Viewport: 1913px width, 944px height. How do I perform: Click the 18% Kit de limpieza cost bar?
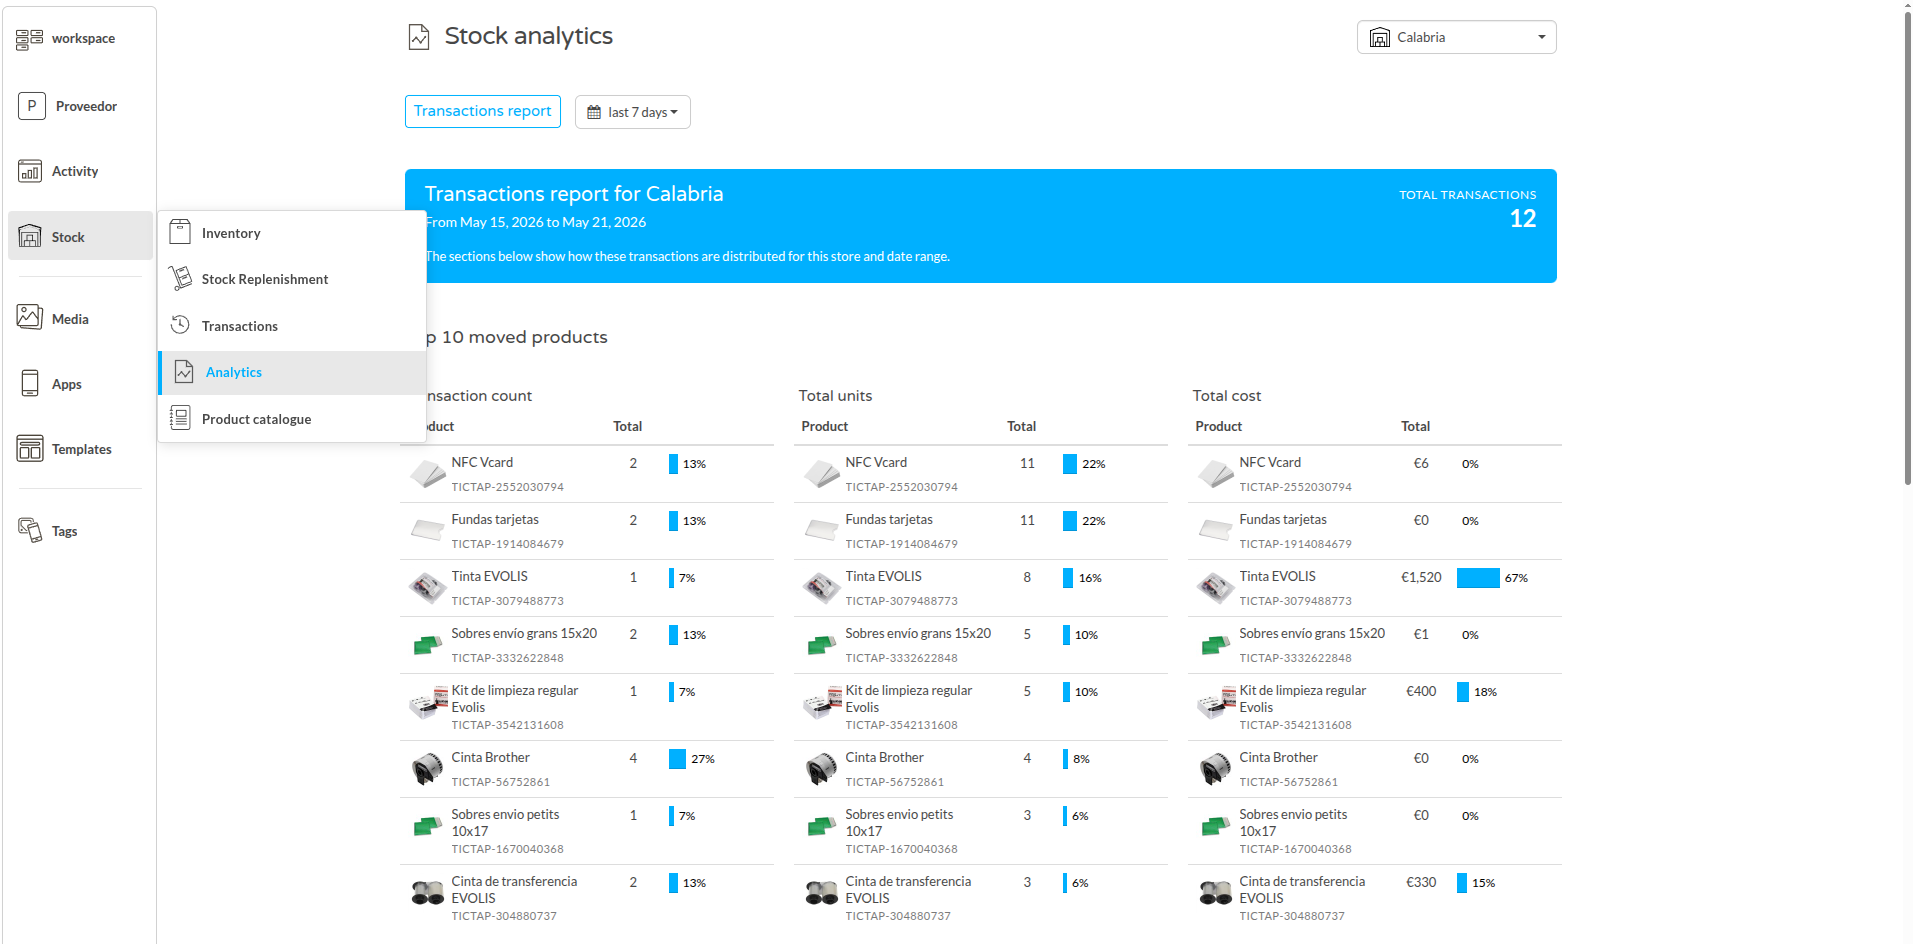coord(1463,692)
